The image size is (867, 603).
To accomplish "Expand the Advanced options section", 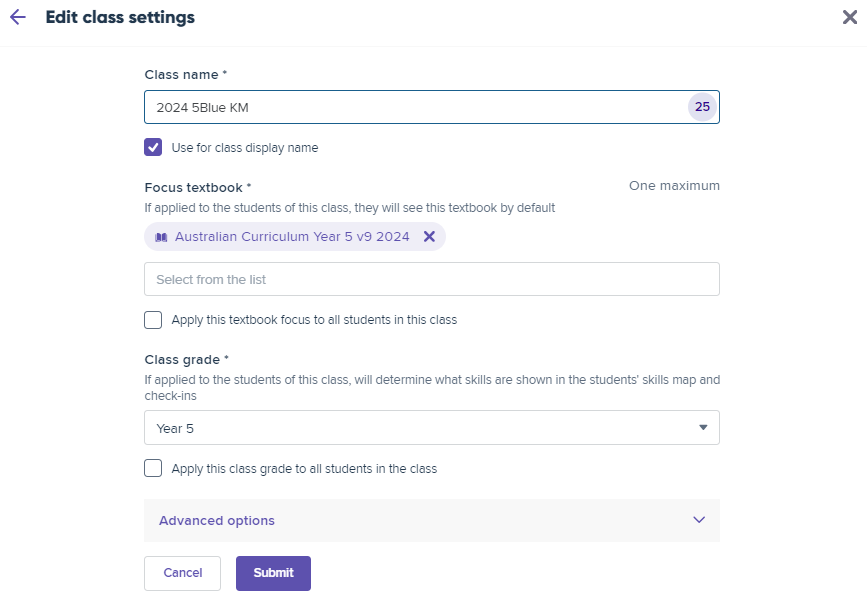I will coord(432,521).
